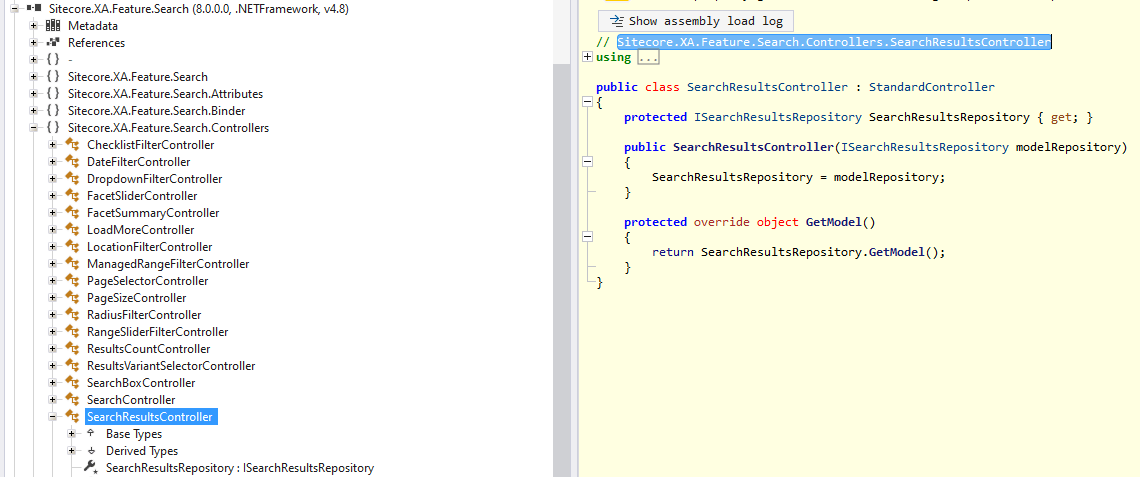Expand the Metadata node
The height and width of the screenshot is (477, 1140).
coord(33,25)
